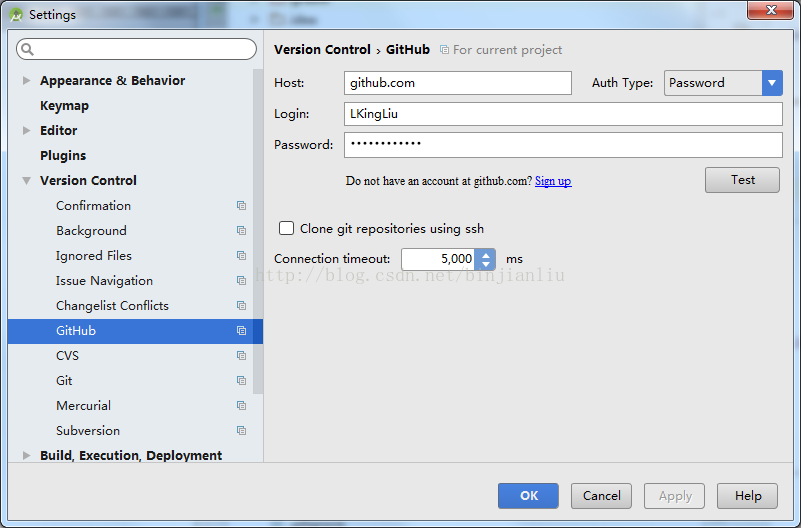801x528 pixels.
Task: Follow the Sign up link
Action: pyautogui.click(x=553, y=181)
